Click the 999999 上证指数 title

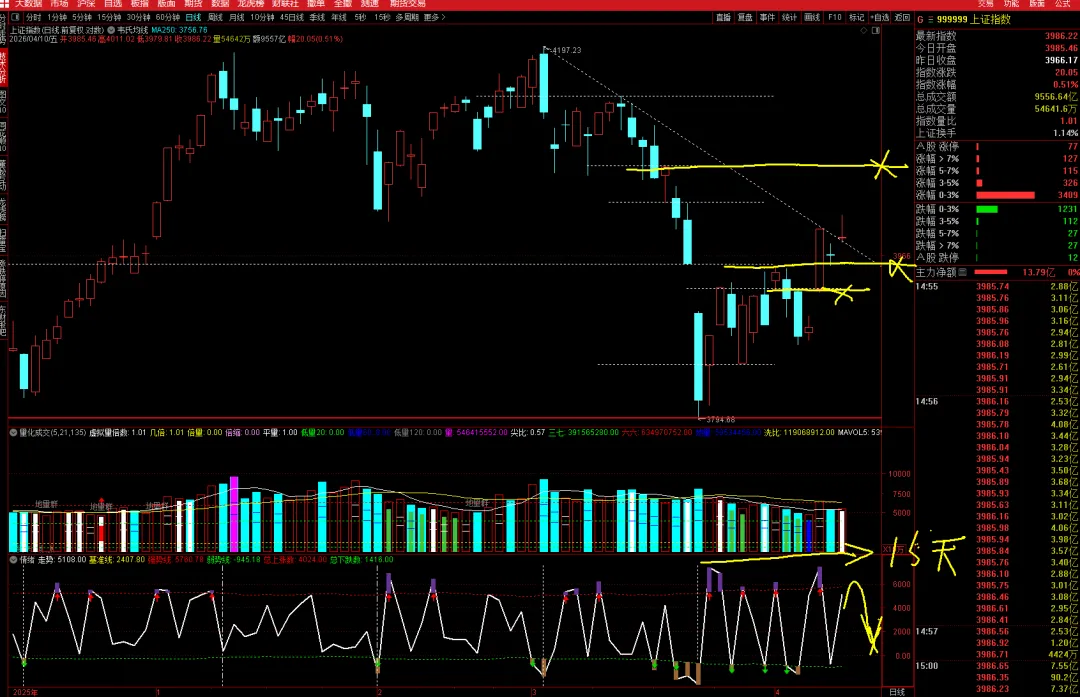[x=974, y=19]
